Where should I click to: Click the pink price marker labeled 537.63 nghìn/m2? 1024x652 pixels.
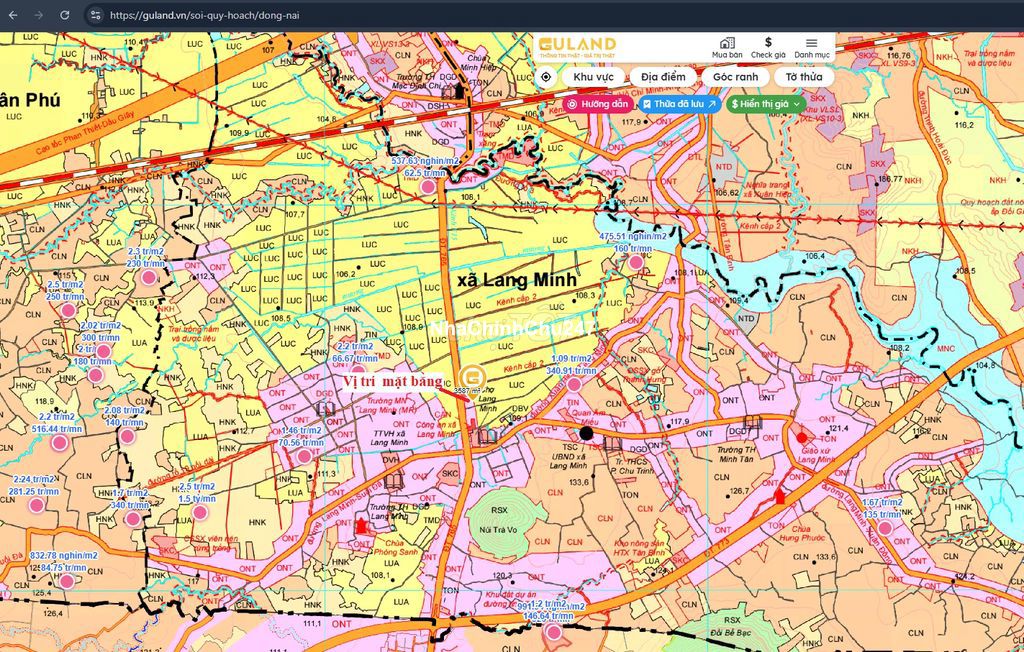coord(428,186)
